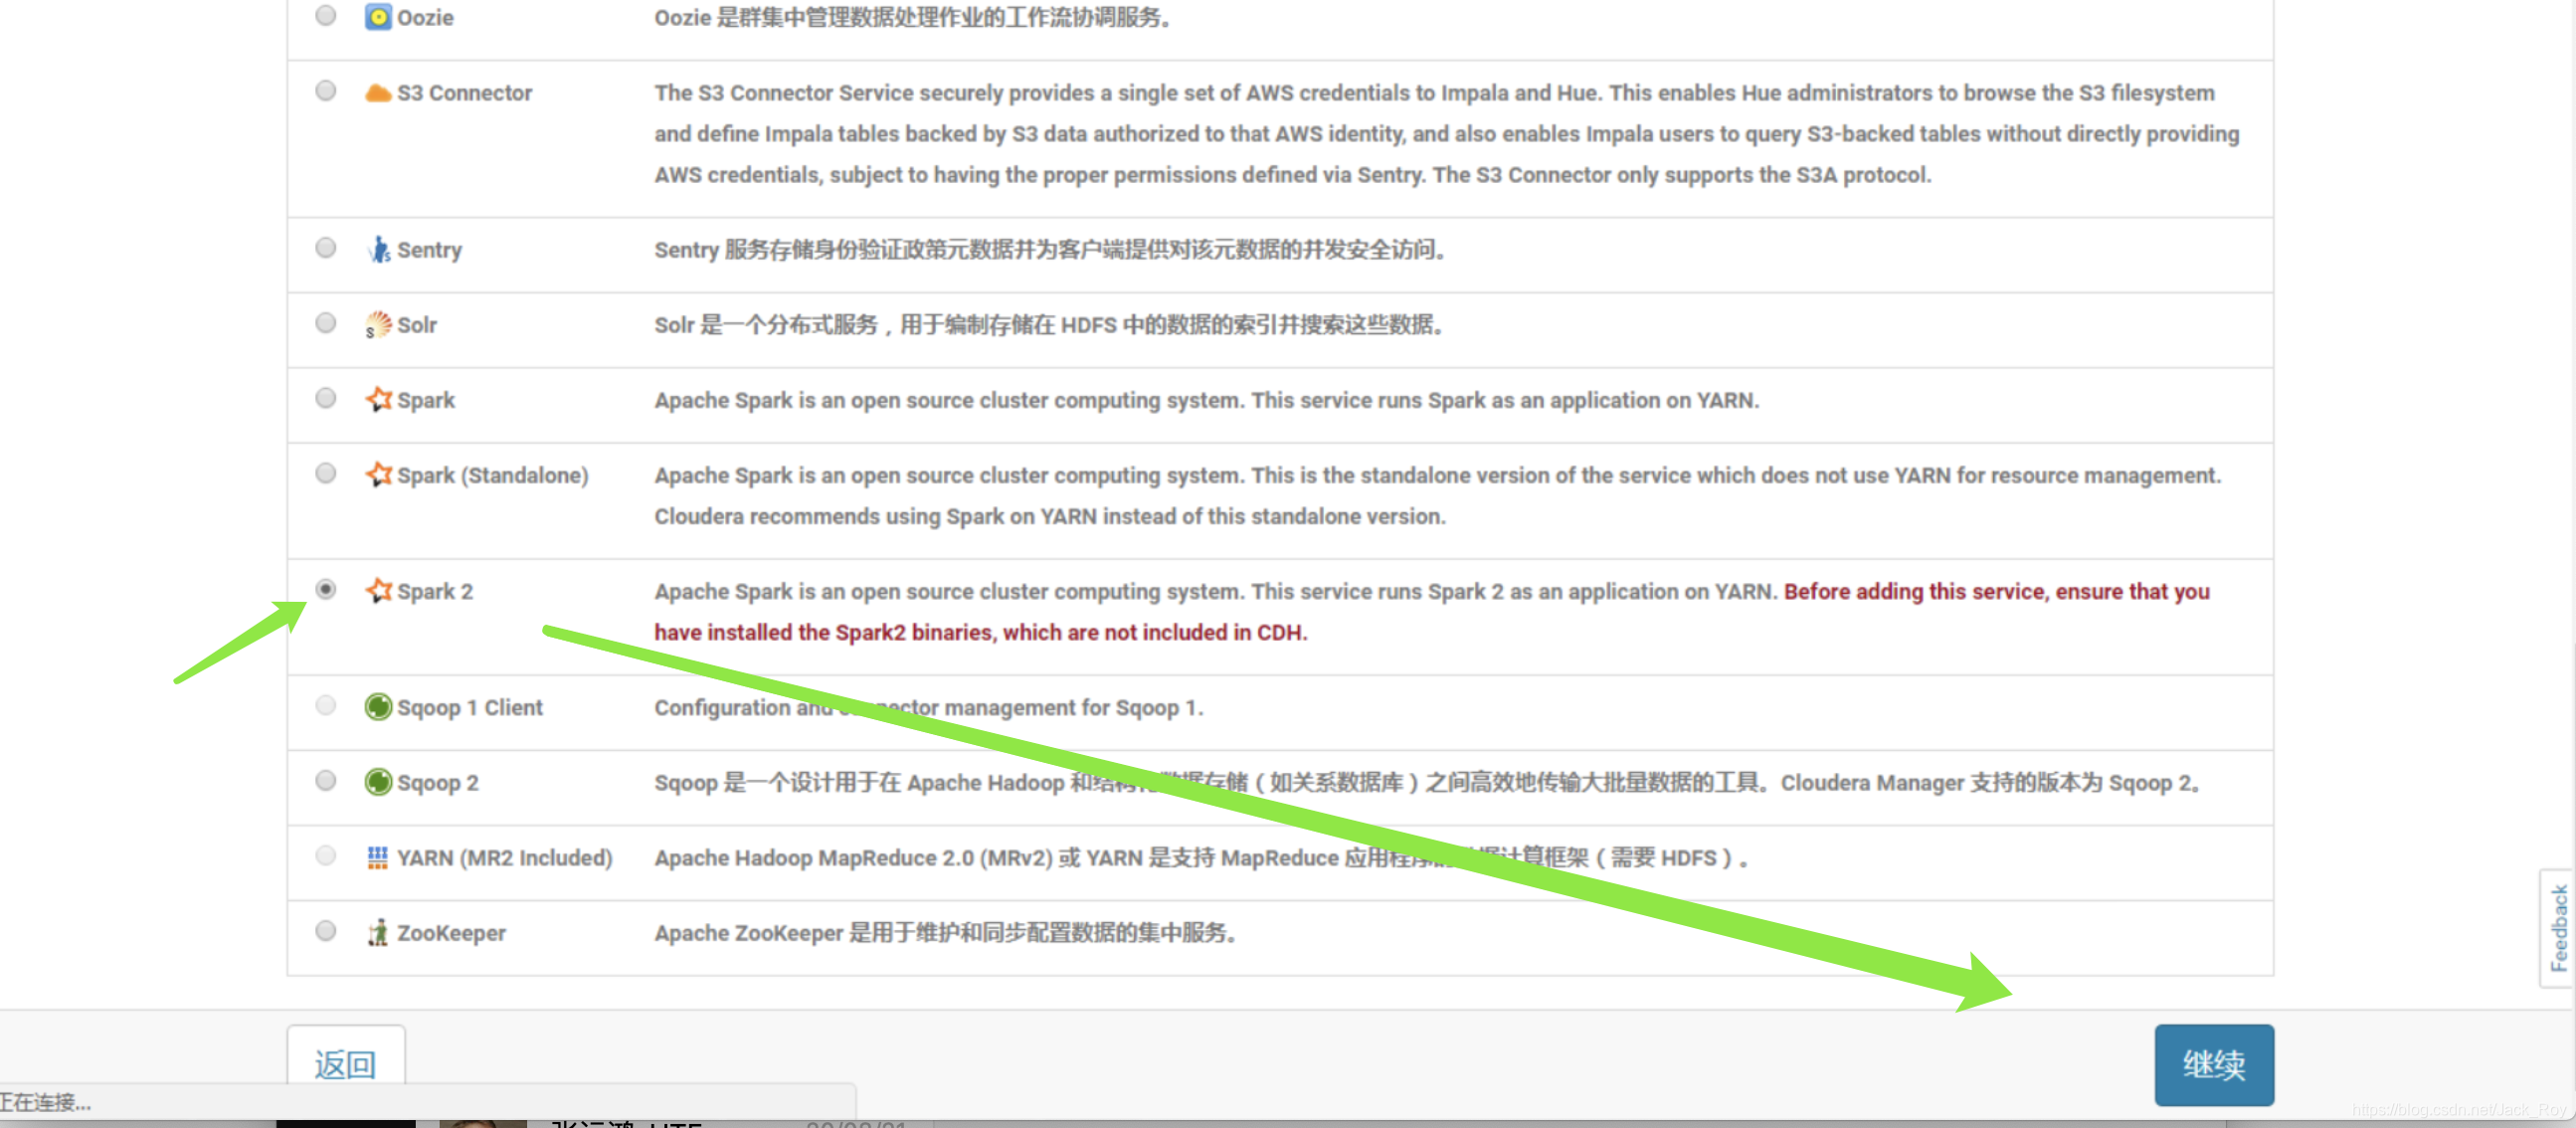Select the Sqoop 2 radio button
This screenshot has height=1128, width=2576.
pos(326,780)
